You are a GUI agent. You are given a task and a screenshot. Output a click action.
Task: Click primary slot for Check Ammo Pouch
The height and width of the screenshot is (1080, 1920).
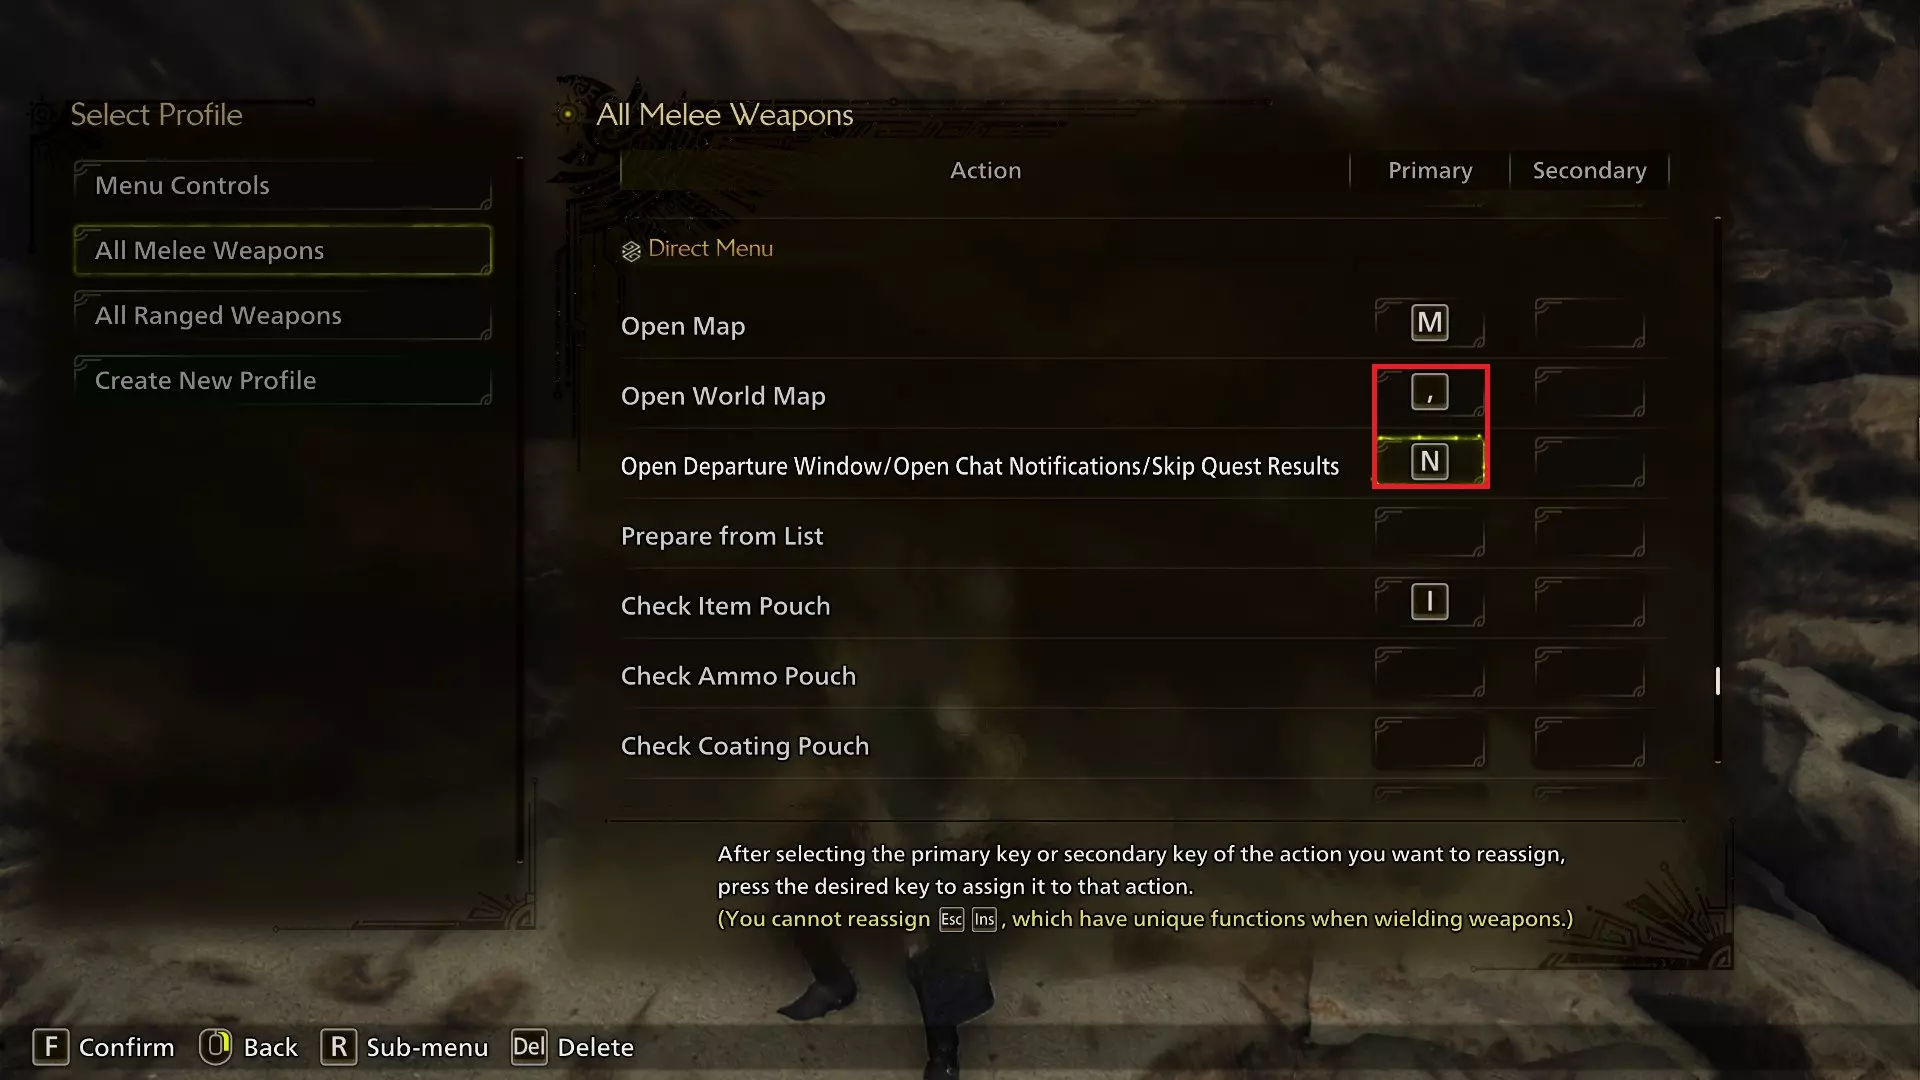[x=1429, y=673]
